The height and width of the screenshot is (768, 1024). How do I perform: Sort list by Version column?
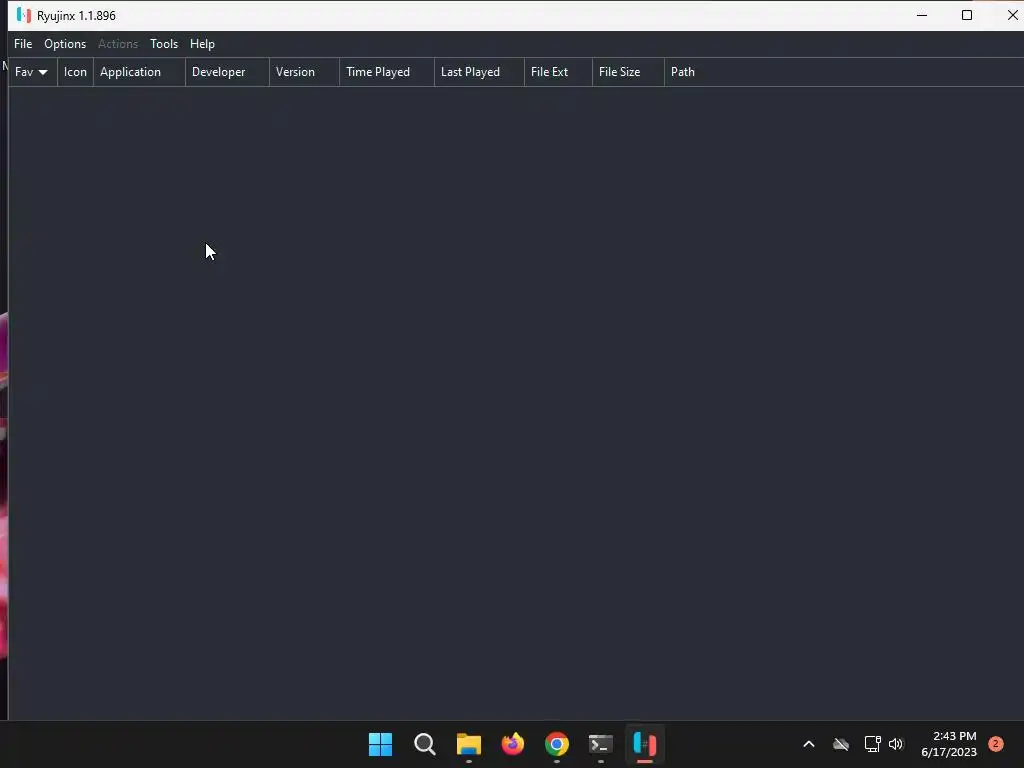304,72
